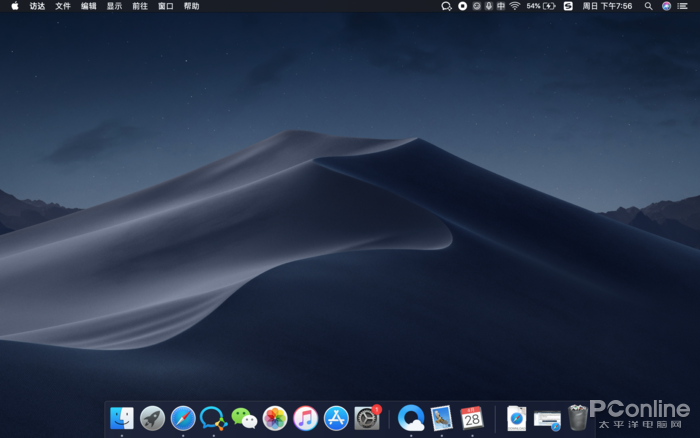Open the 访达 (Finder) menu

click(37, 6)
